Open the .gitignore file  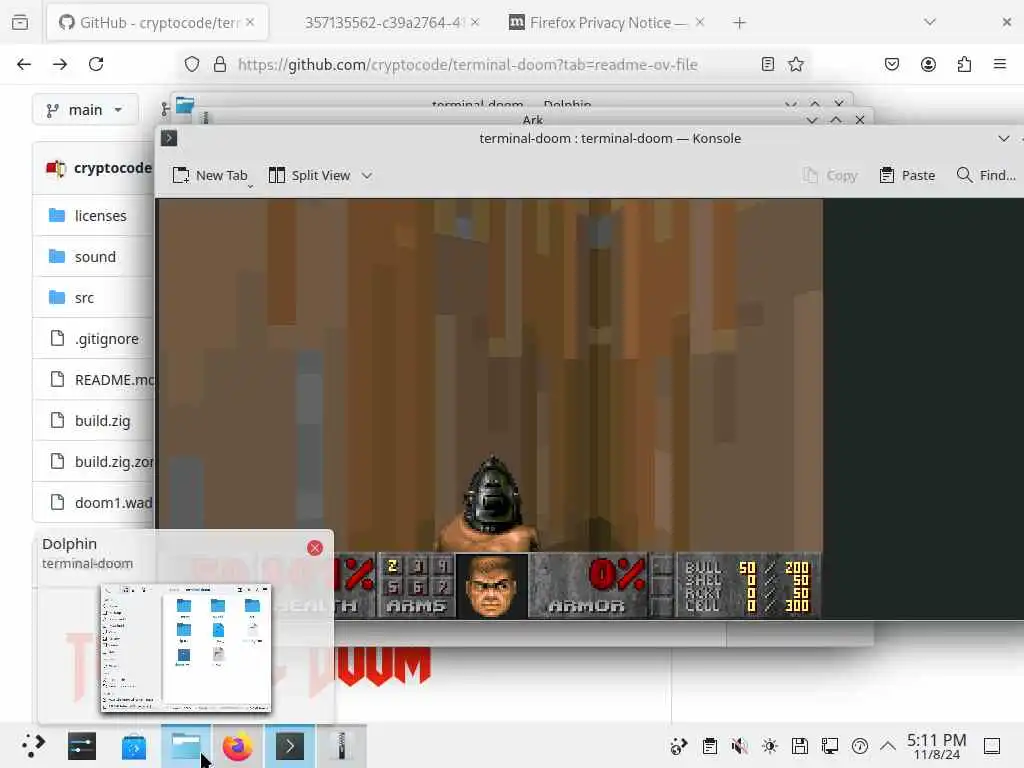tap(106, 339)
